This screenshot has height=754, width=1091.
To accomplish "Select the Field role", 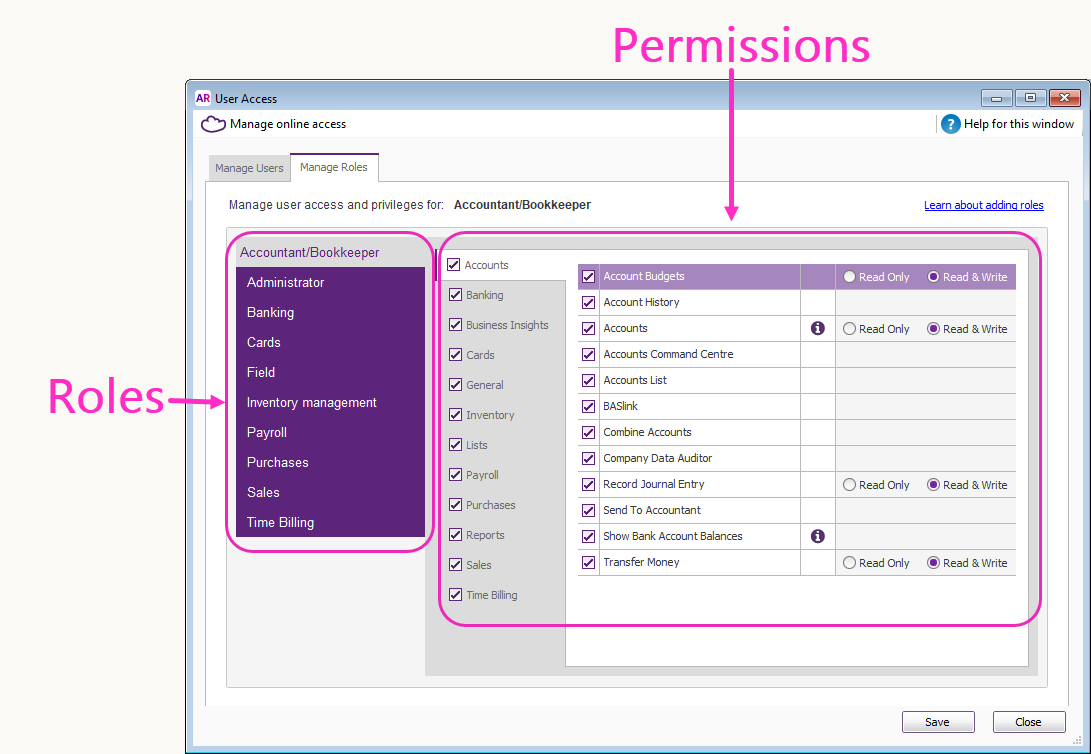I will [331, 372].
